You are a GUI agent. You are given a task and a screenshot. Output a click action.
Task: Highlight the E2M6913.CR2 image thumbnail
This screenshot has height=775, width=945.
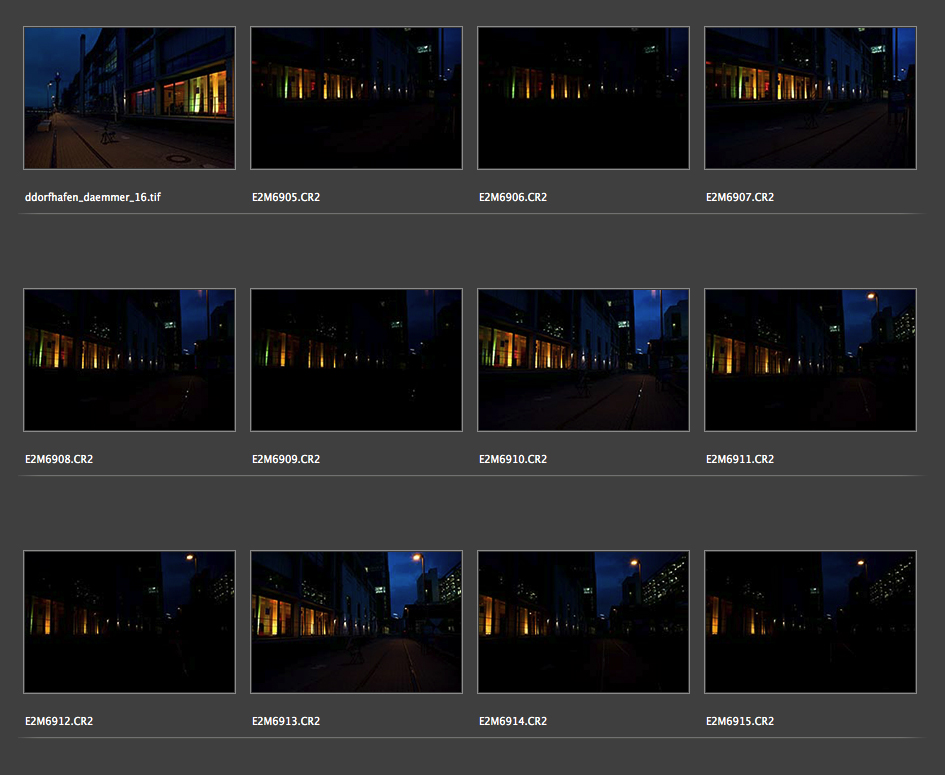coord(356,622)
